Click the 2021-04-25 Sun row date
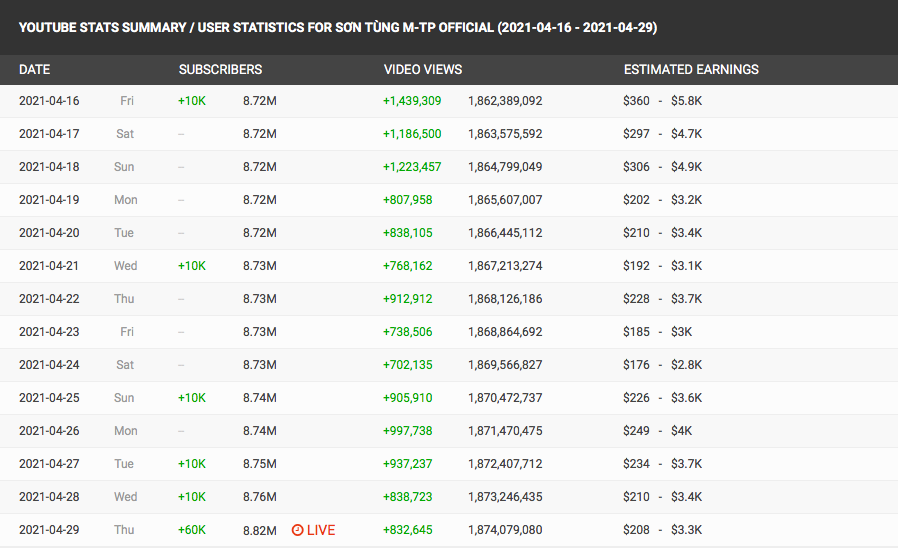Viewport: 898px width, 548px height. pyautogui.click(x=49, y=398)
